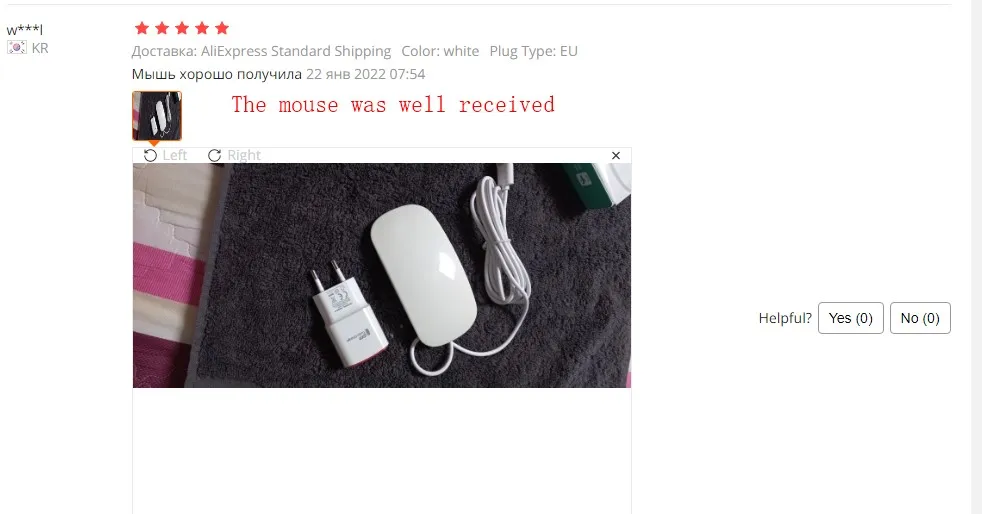Click the "Color: white" attribute text
The width and height of the screenshot is (982, 514).
click(x=440, y=51)
